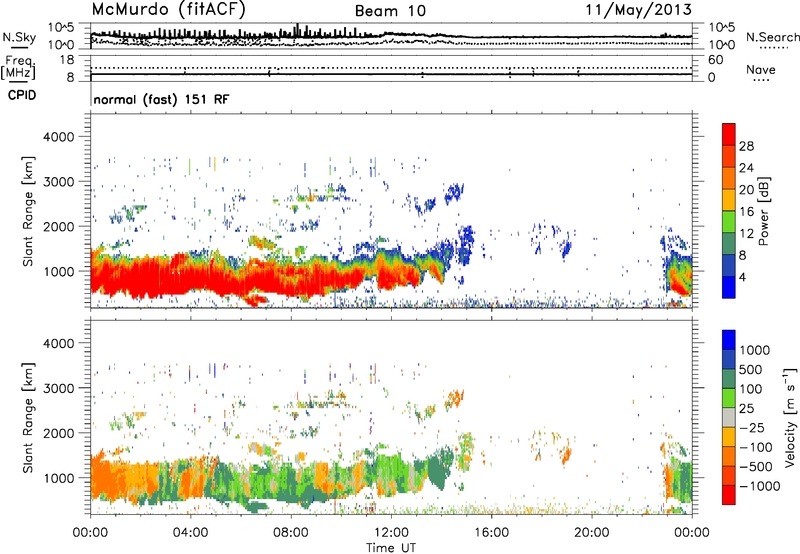Click the 2000 tick in velocity panel
This screenshot has height=554, width=800.
[x=58, y=433]
